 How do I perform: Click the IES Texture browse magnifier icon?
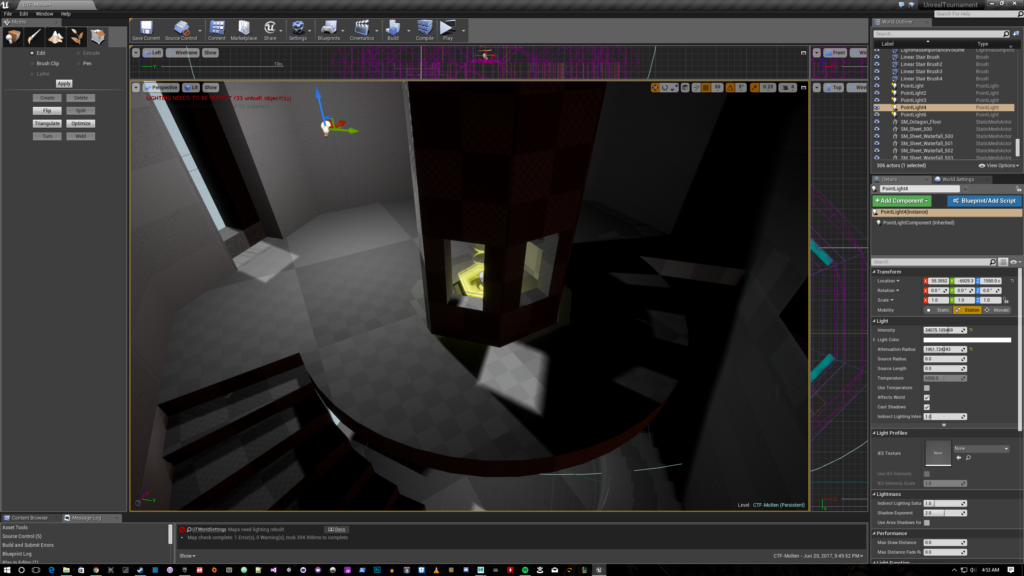(x=968, y=458)
